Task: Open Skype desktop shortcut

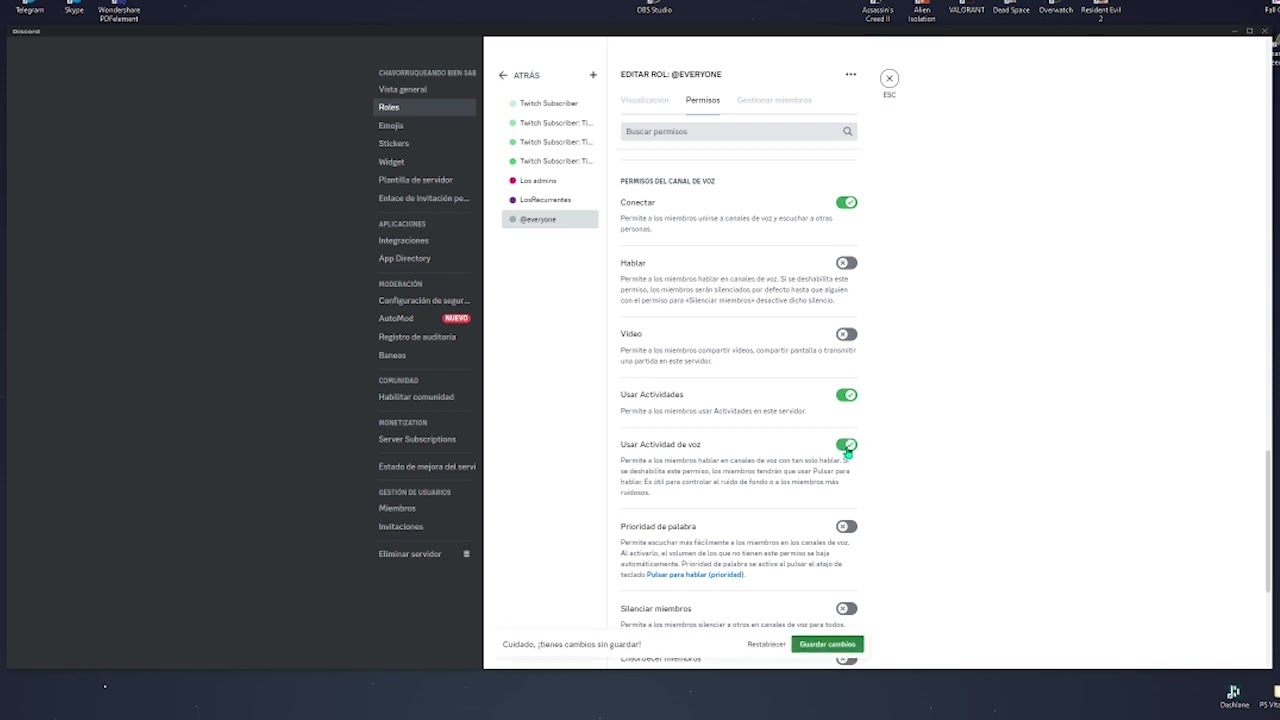Action: [74, 7]
